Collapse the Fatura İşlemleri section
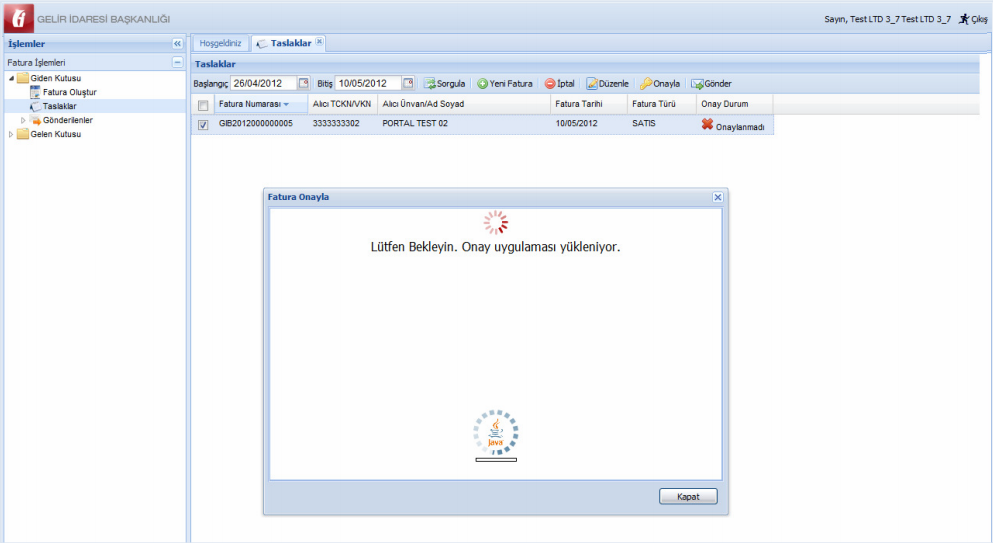993x543 pixels. [178, 62]
